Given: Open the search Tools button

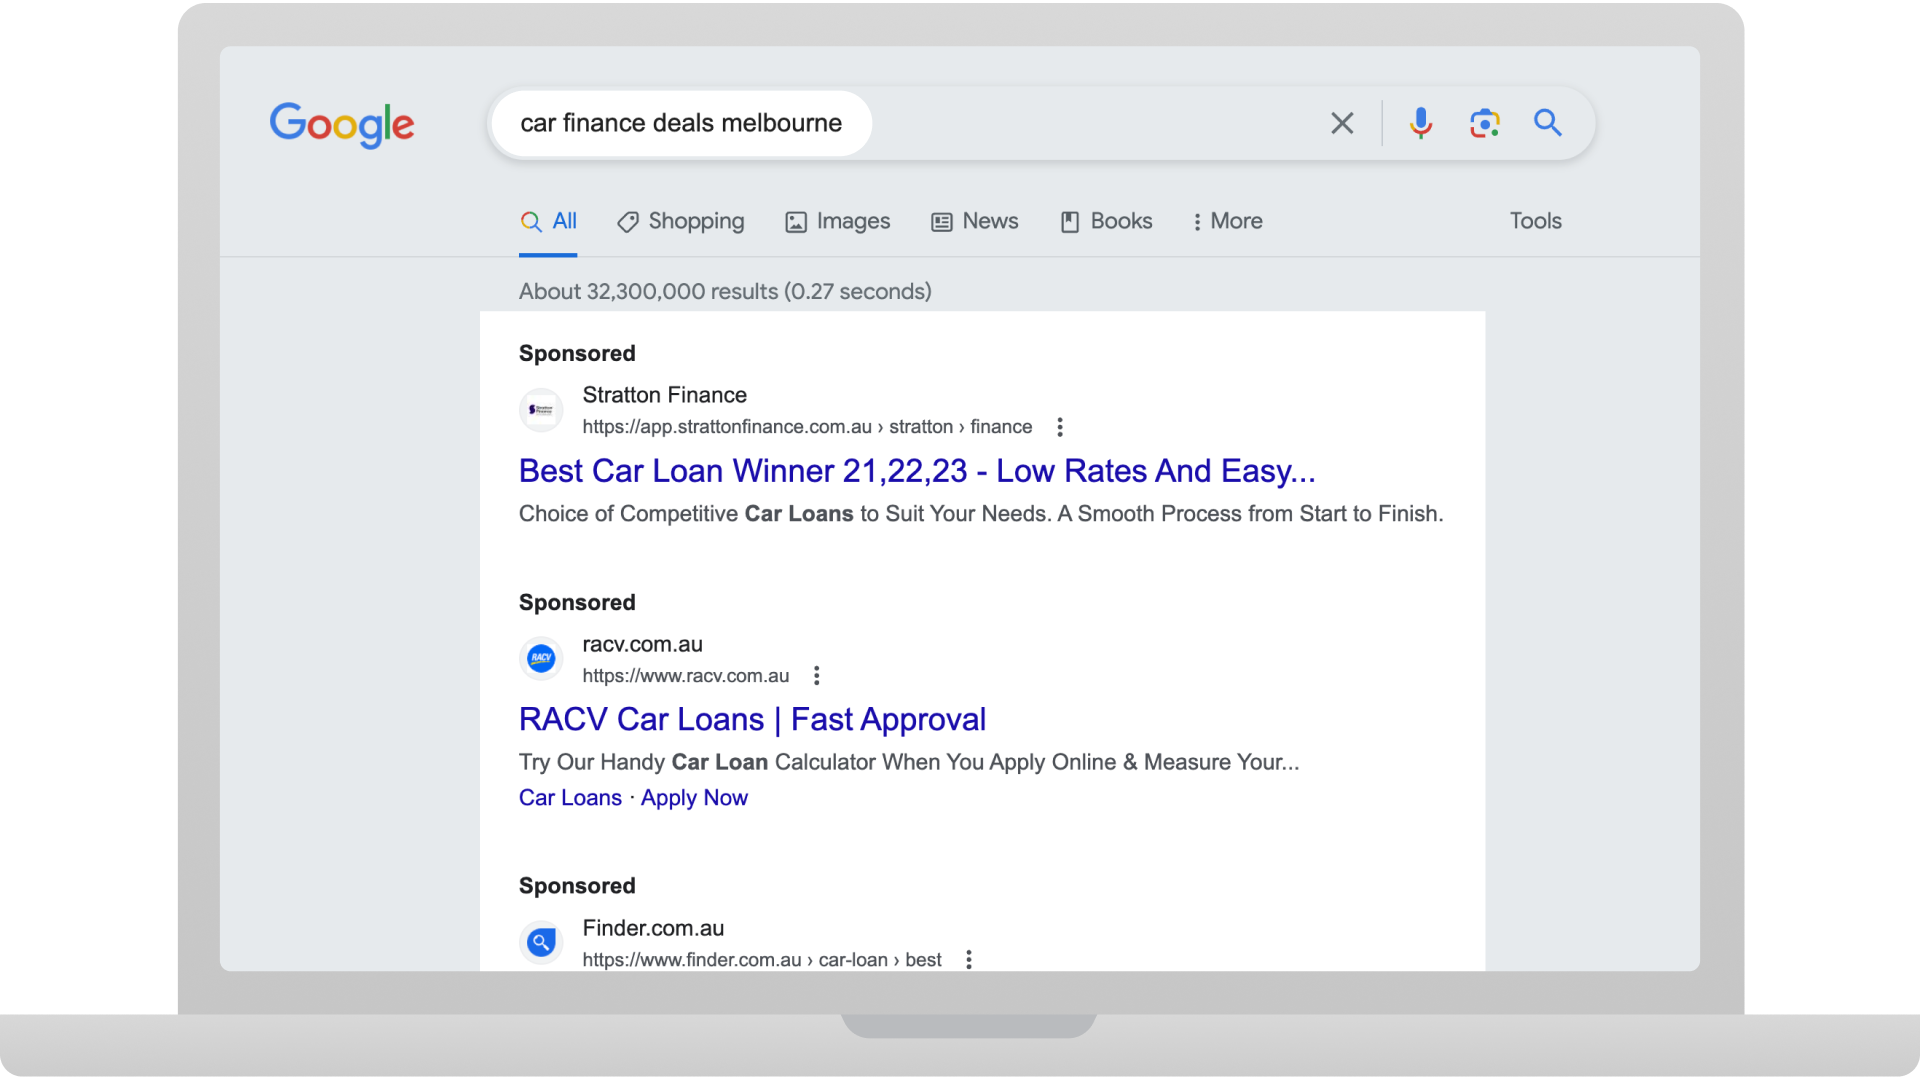Looking at the screenshot, I should point(1535,221).
